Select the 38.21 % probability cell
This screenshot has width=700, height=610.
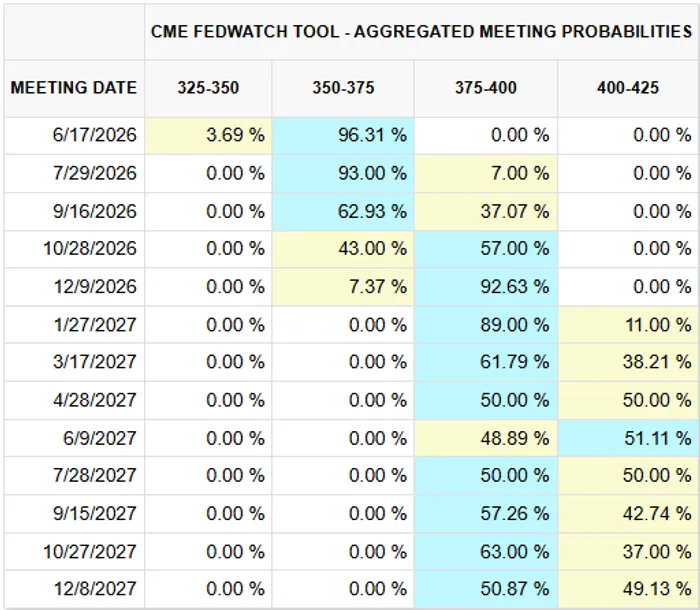click(629, 362)
